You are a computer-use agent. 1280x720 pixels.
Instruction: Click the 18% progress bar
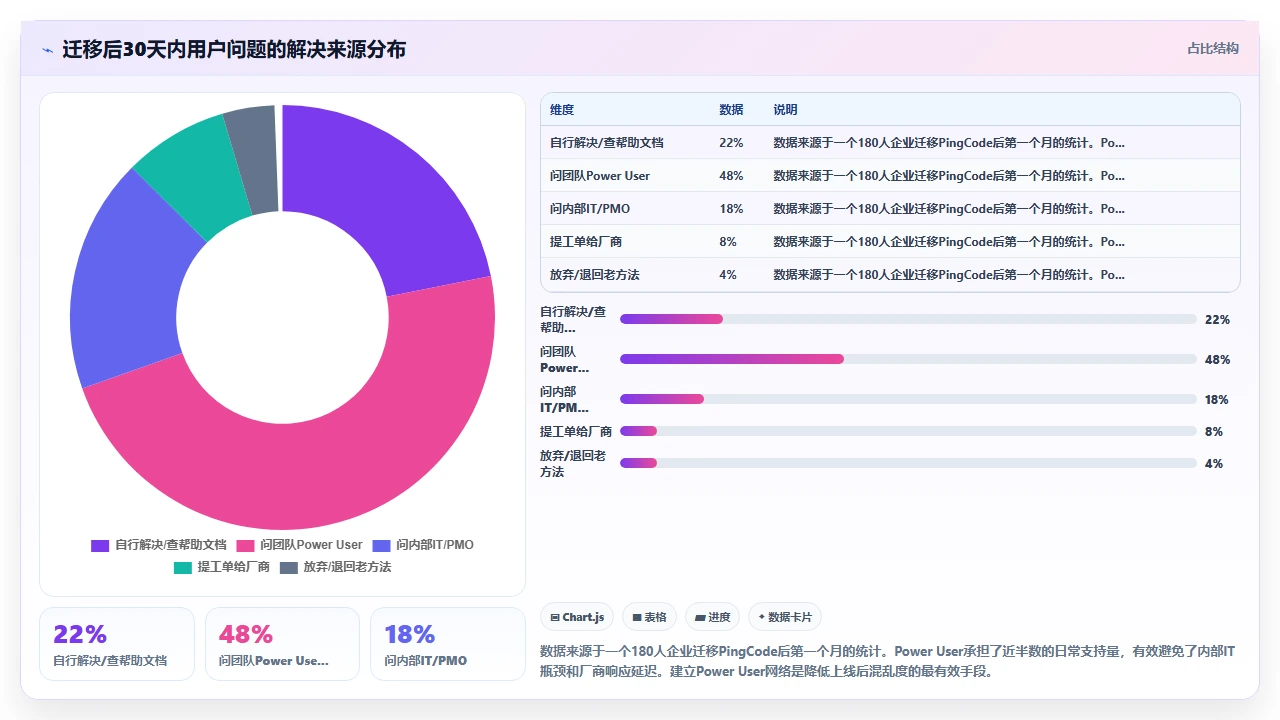point(908,399)
